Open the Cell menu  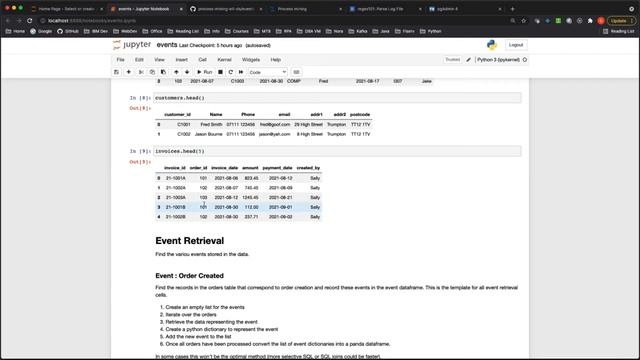tap(202, 60)
